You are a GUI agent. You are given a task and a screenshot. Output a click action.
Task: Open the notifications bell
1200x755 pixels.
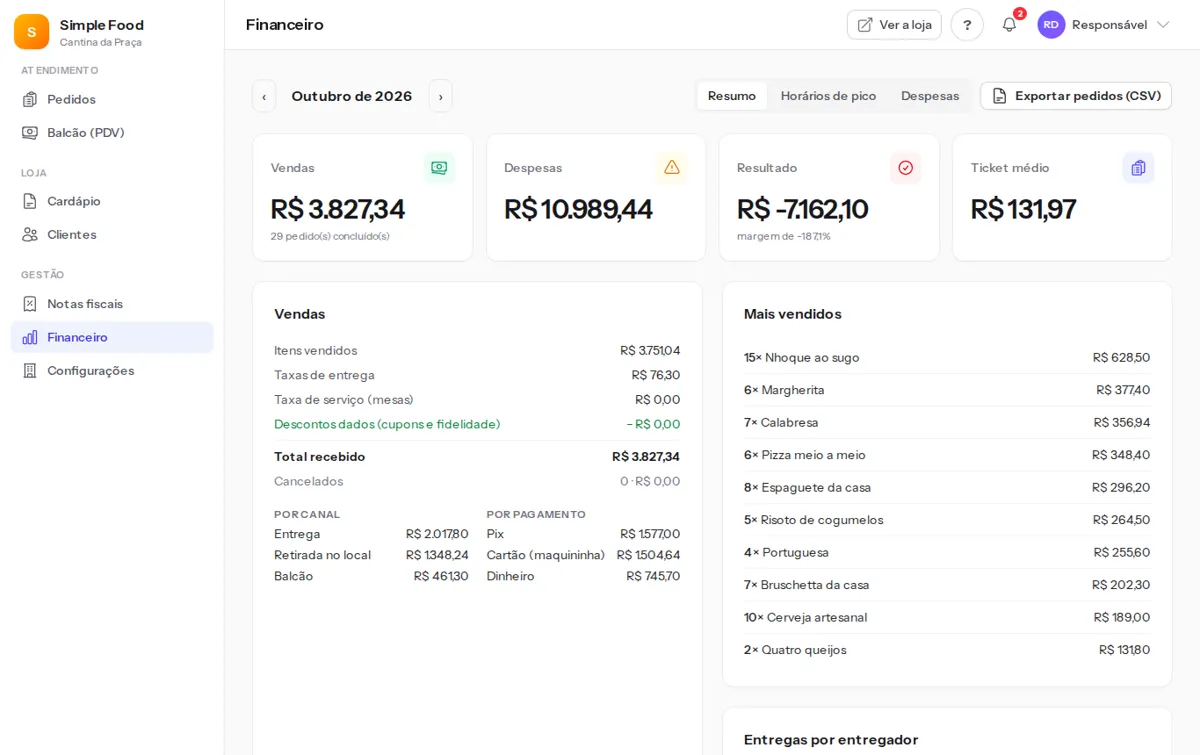click(1009, 25)
